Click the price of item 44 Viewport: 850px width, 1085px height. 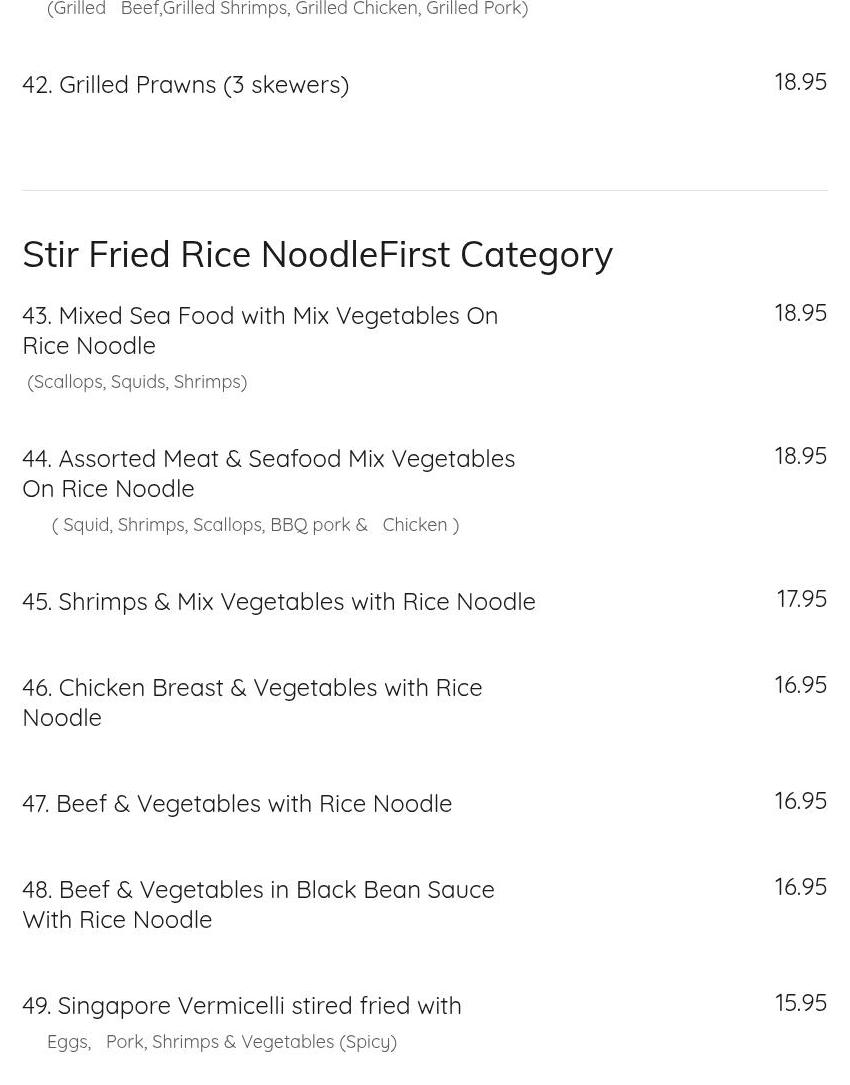[800, 456]
